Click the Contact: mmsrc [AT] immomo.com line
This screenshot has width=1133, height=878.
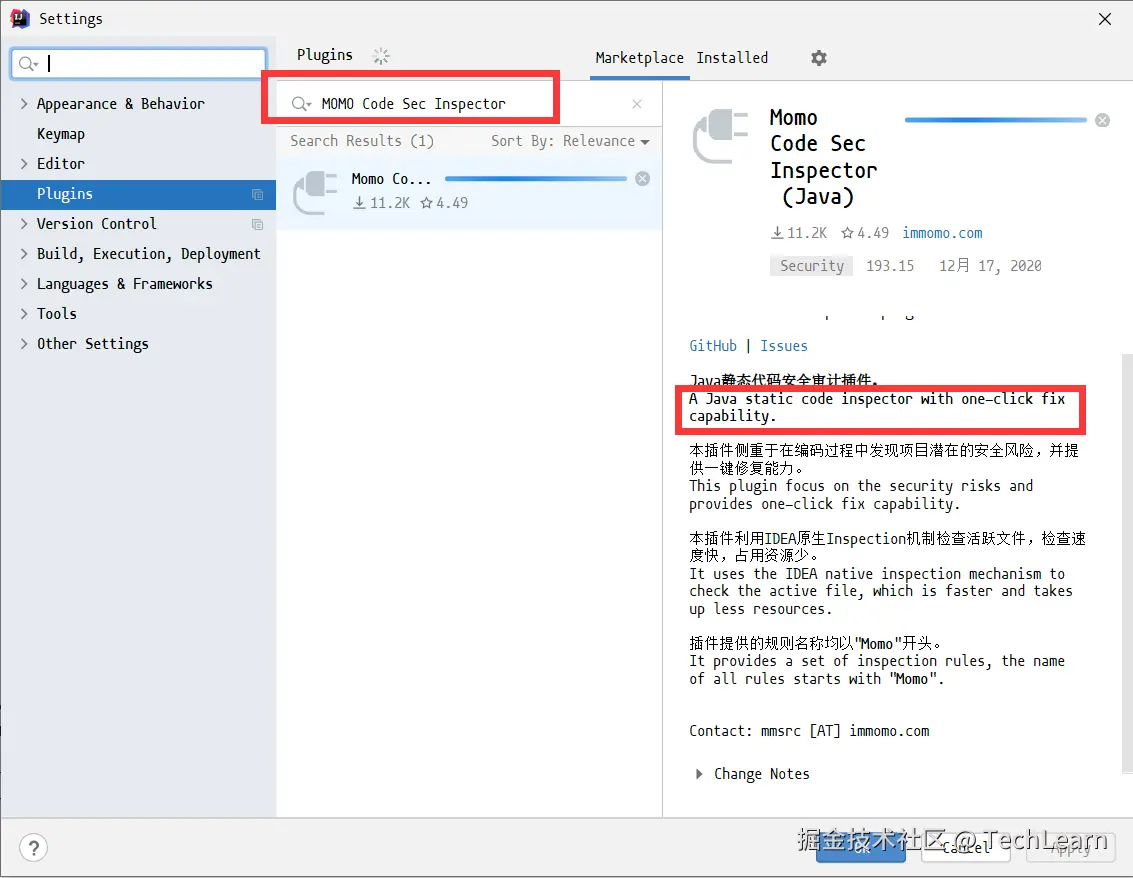click(x=809, y=731)
